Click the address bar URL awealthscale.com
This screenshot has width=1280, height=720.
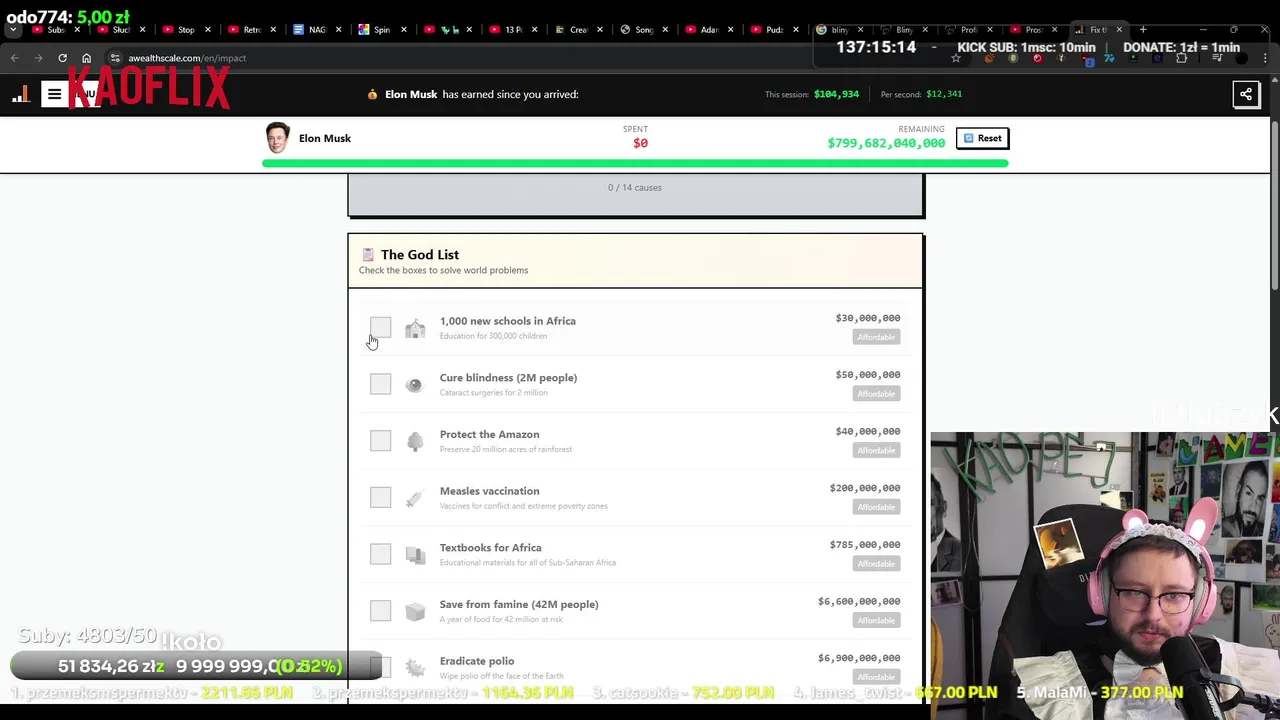pos(187,58)
